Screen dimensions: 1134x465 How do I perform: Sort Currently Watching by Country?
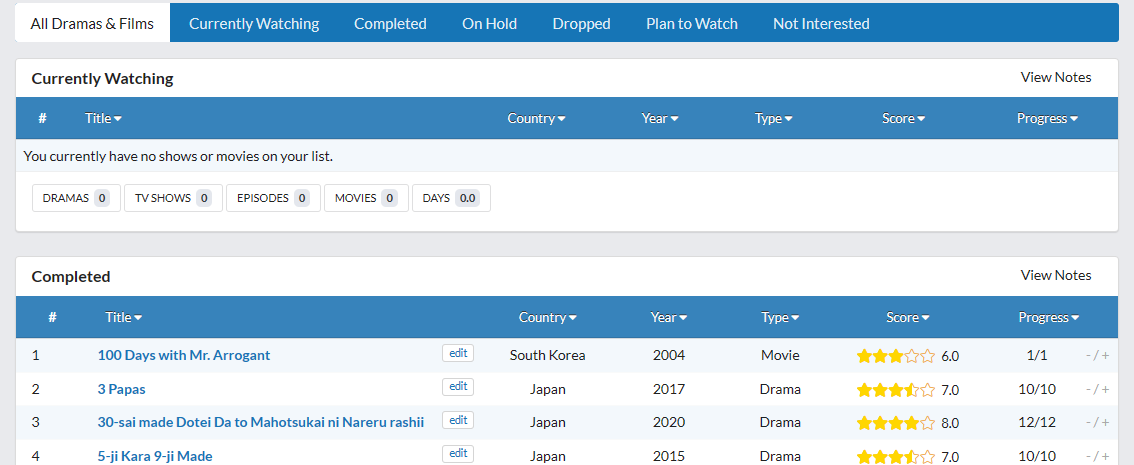coord(537,119)
